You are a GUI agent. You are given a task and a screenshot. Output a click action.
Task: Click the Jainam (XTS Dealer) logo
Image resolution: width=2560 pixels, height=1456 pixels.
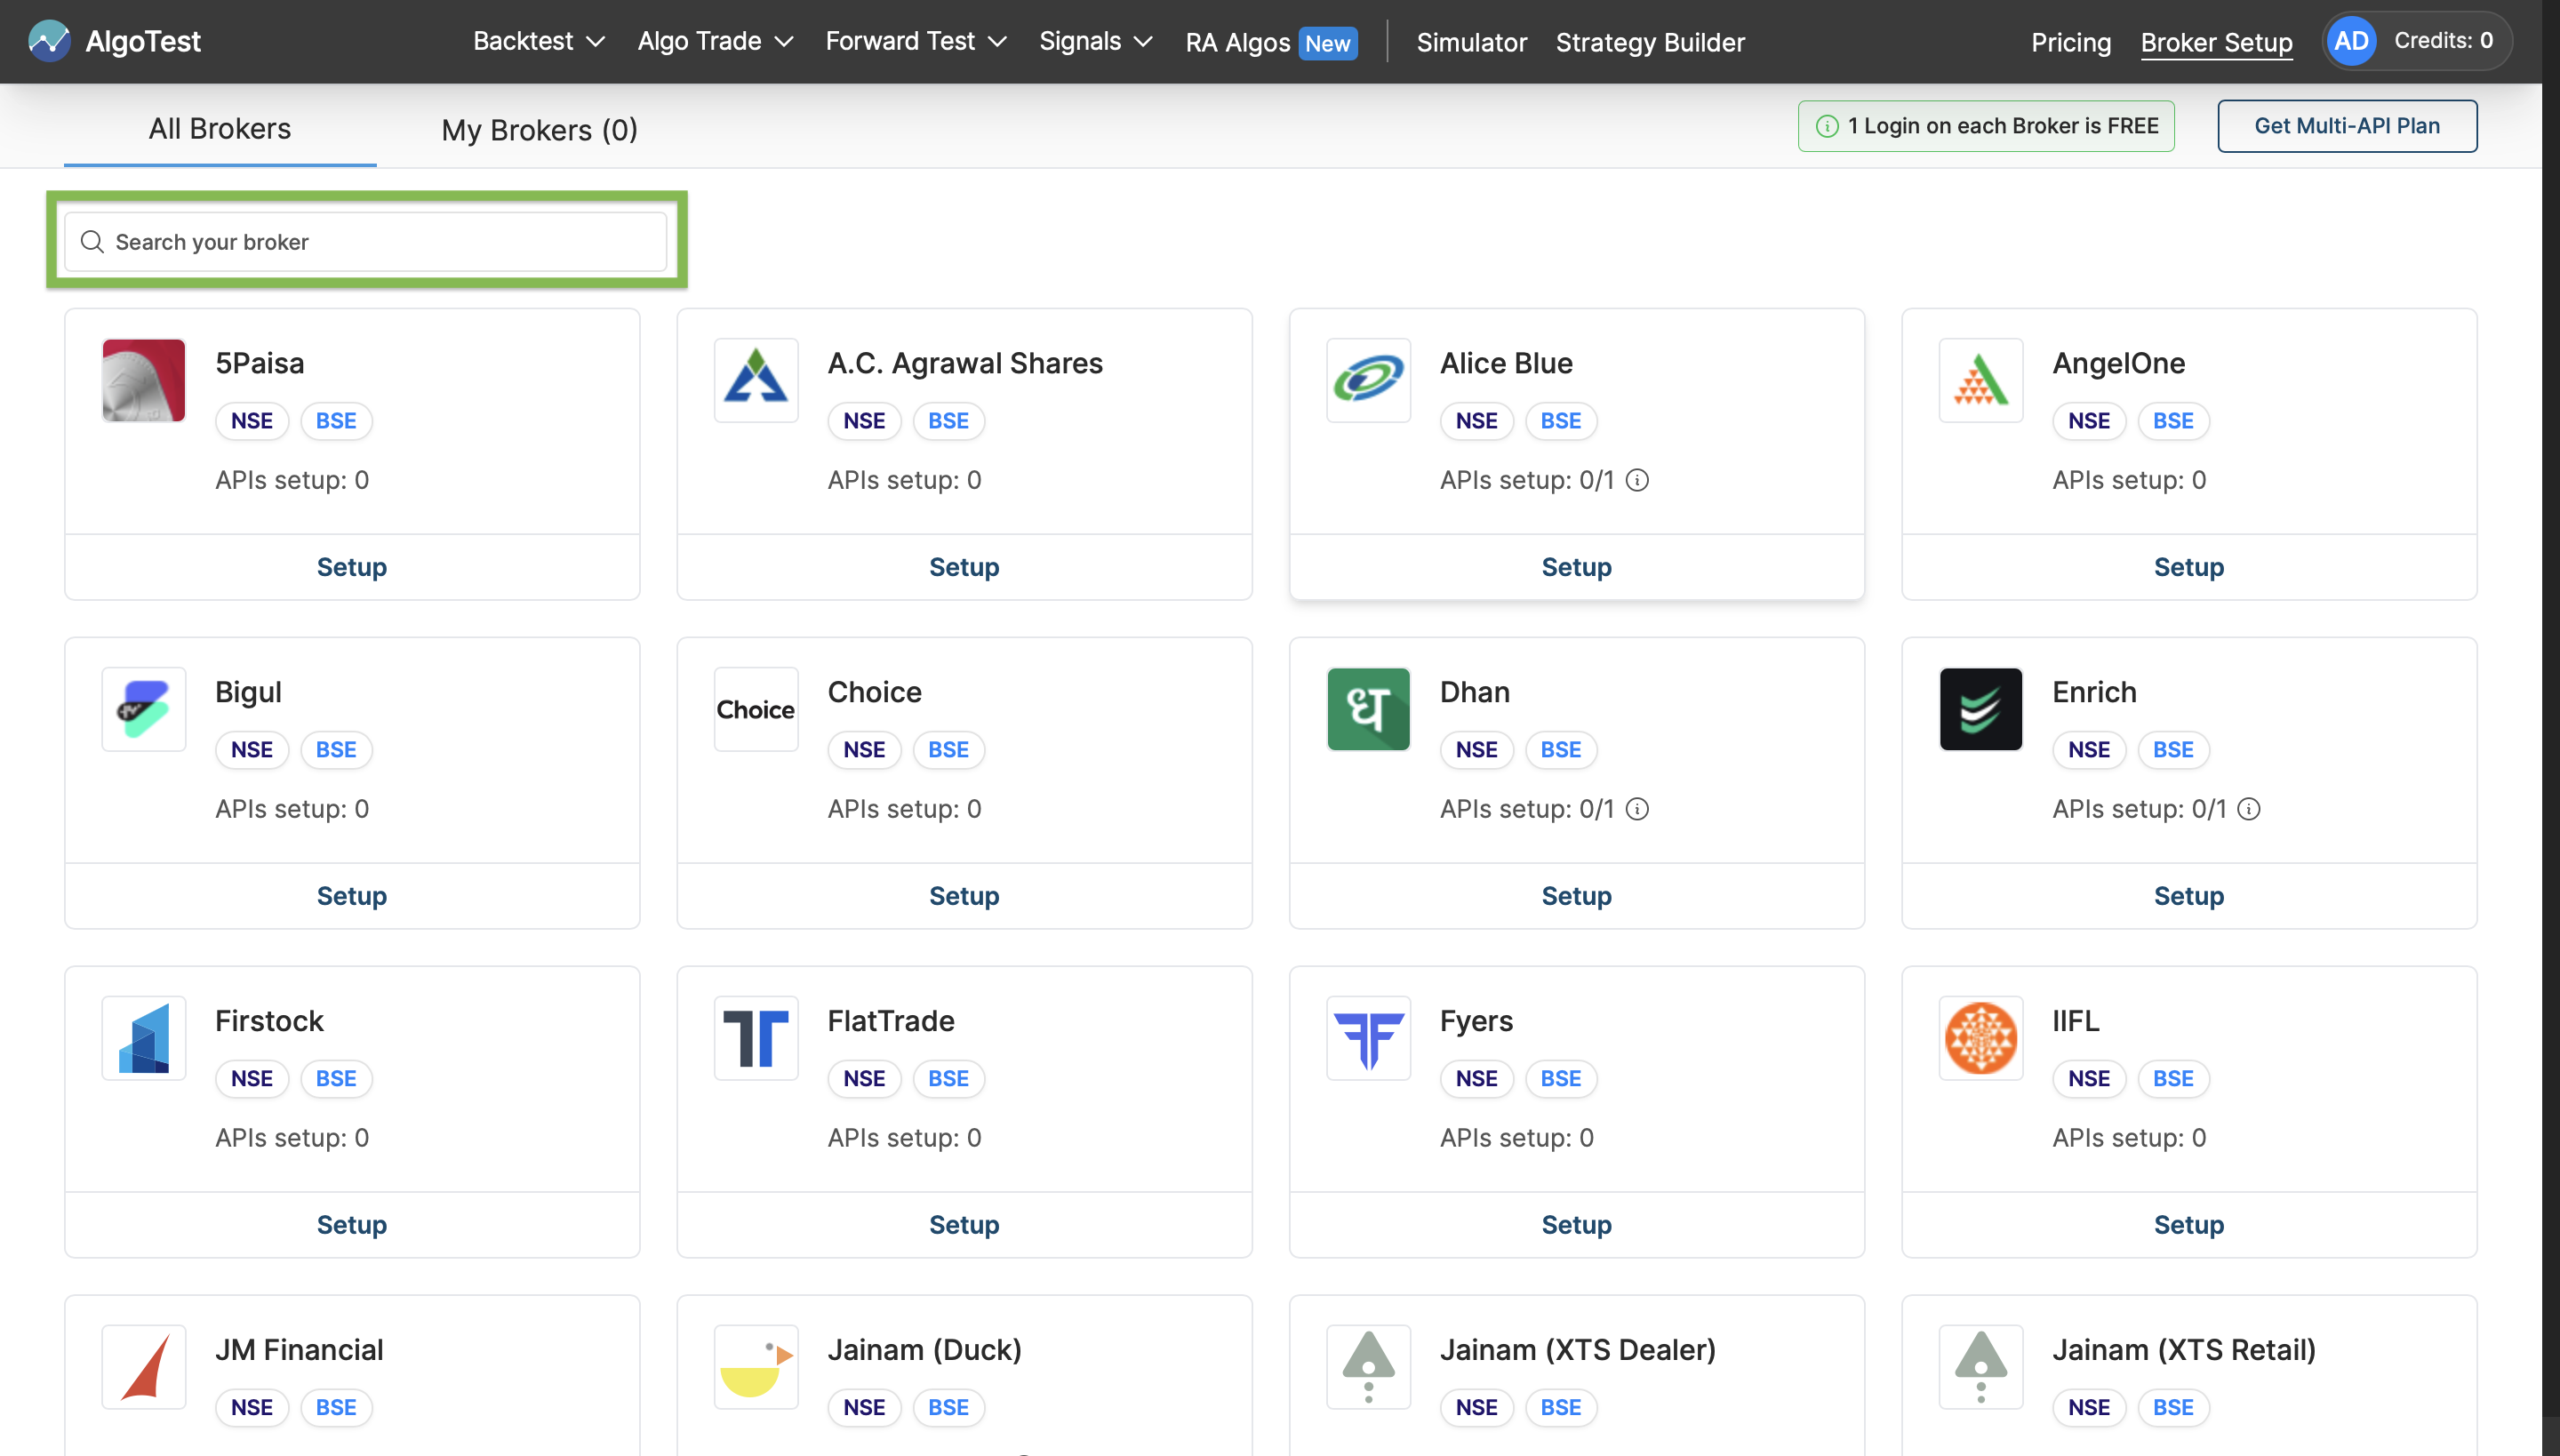point(1368,1367)
